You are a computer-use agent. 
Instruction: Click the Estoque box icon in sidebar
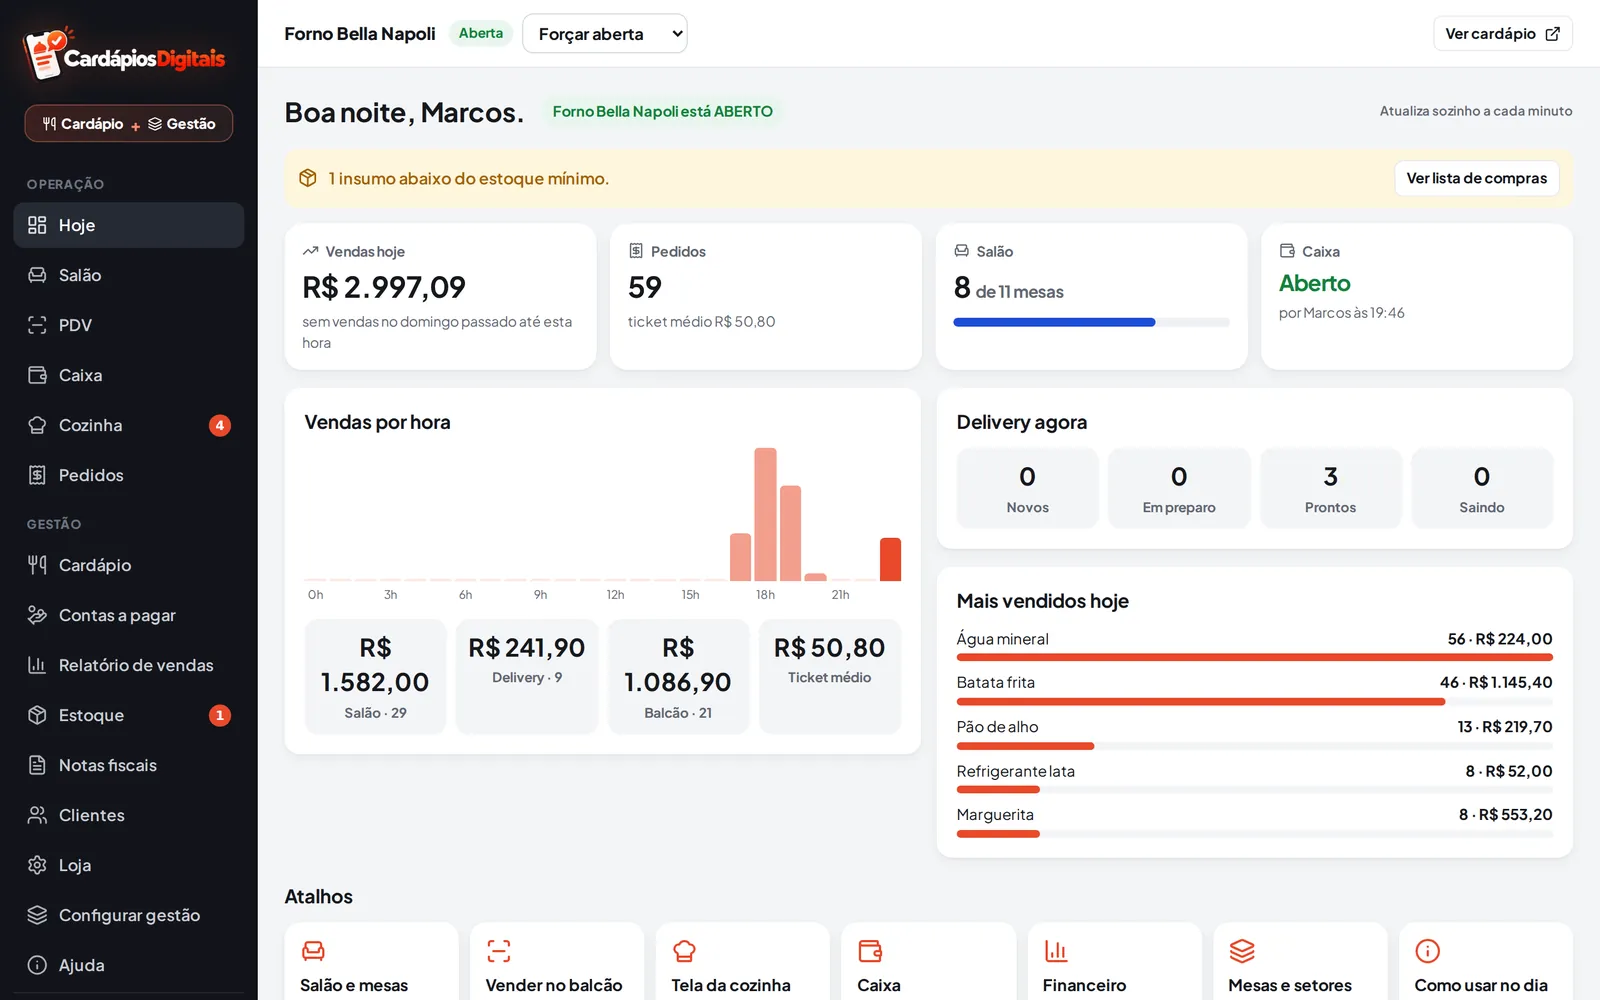37,715
